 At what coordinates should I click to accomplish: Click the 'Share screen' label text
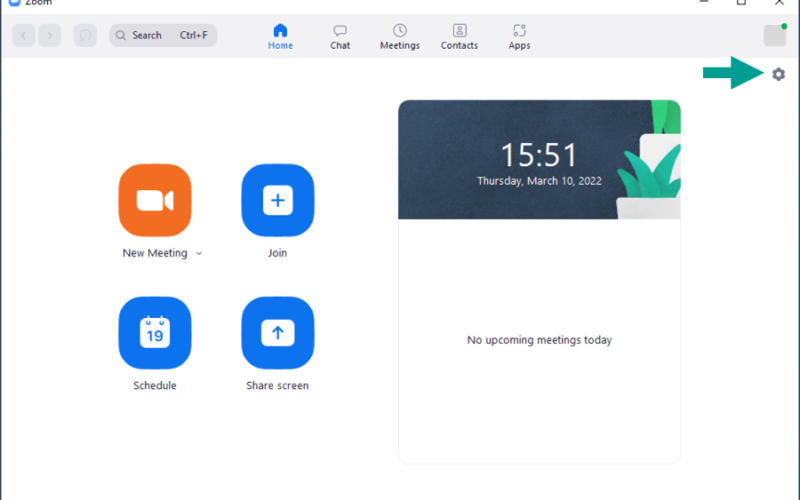(278, 386)
